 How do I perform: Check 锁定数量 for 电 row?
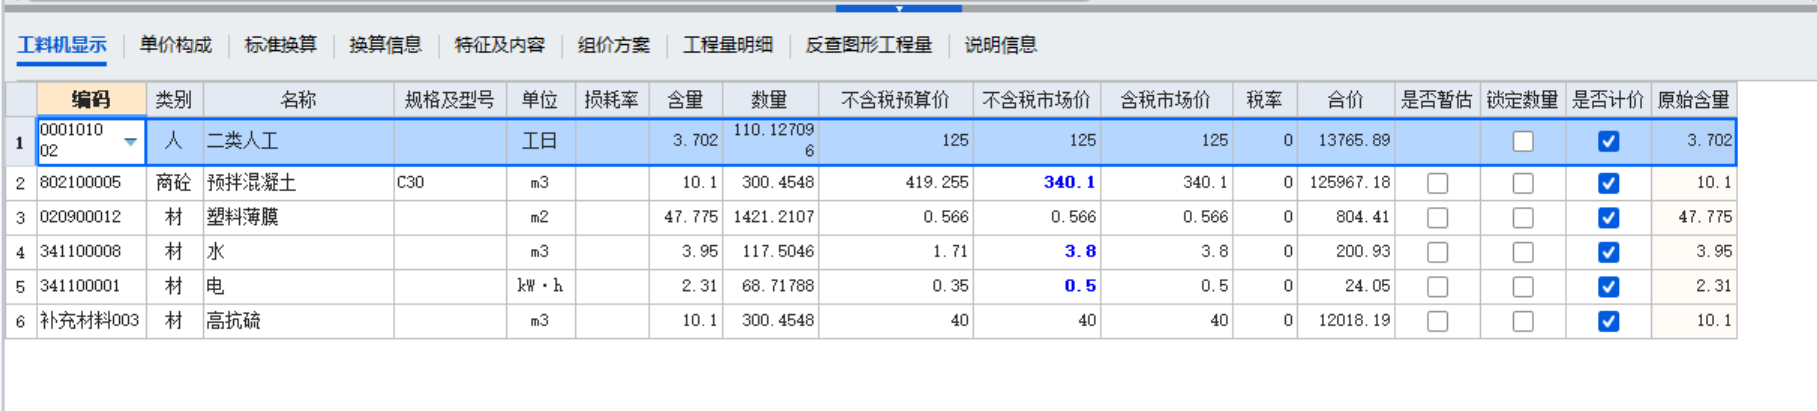pos(1523,287)
